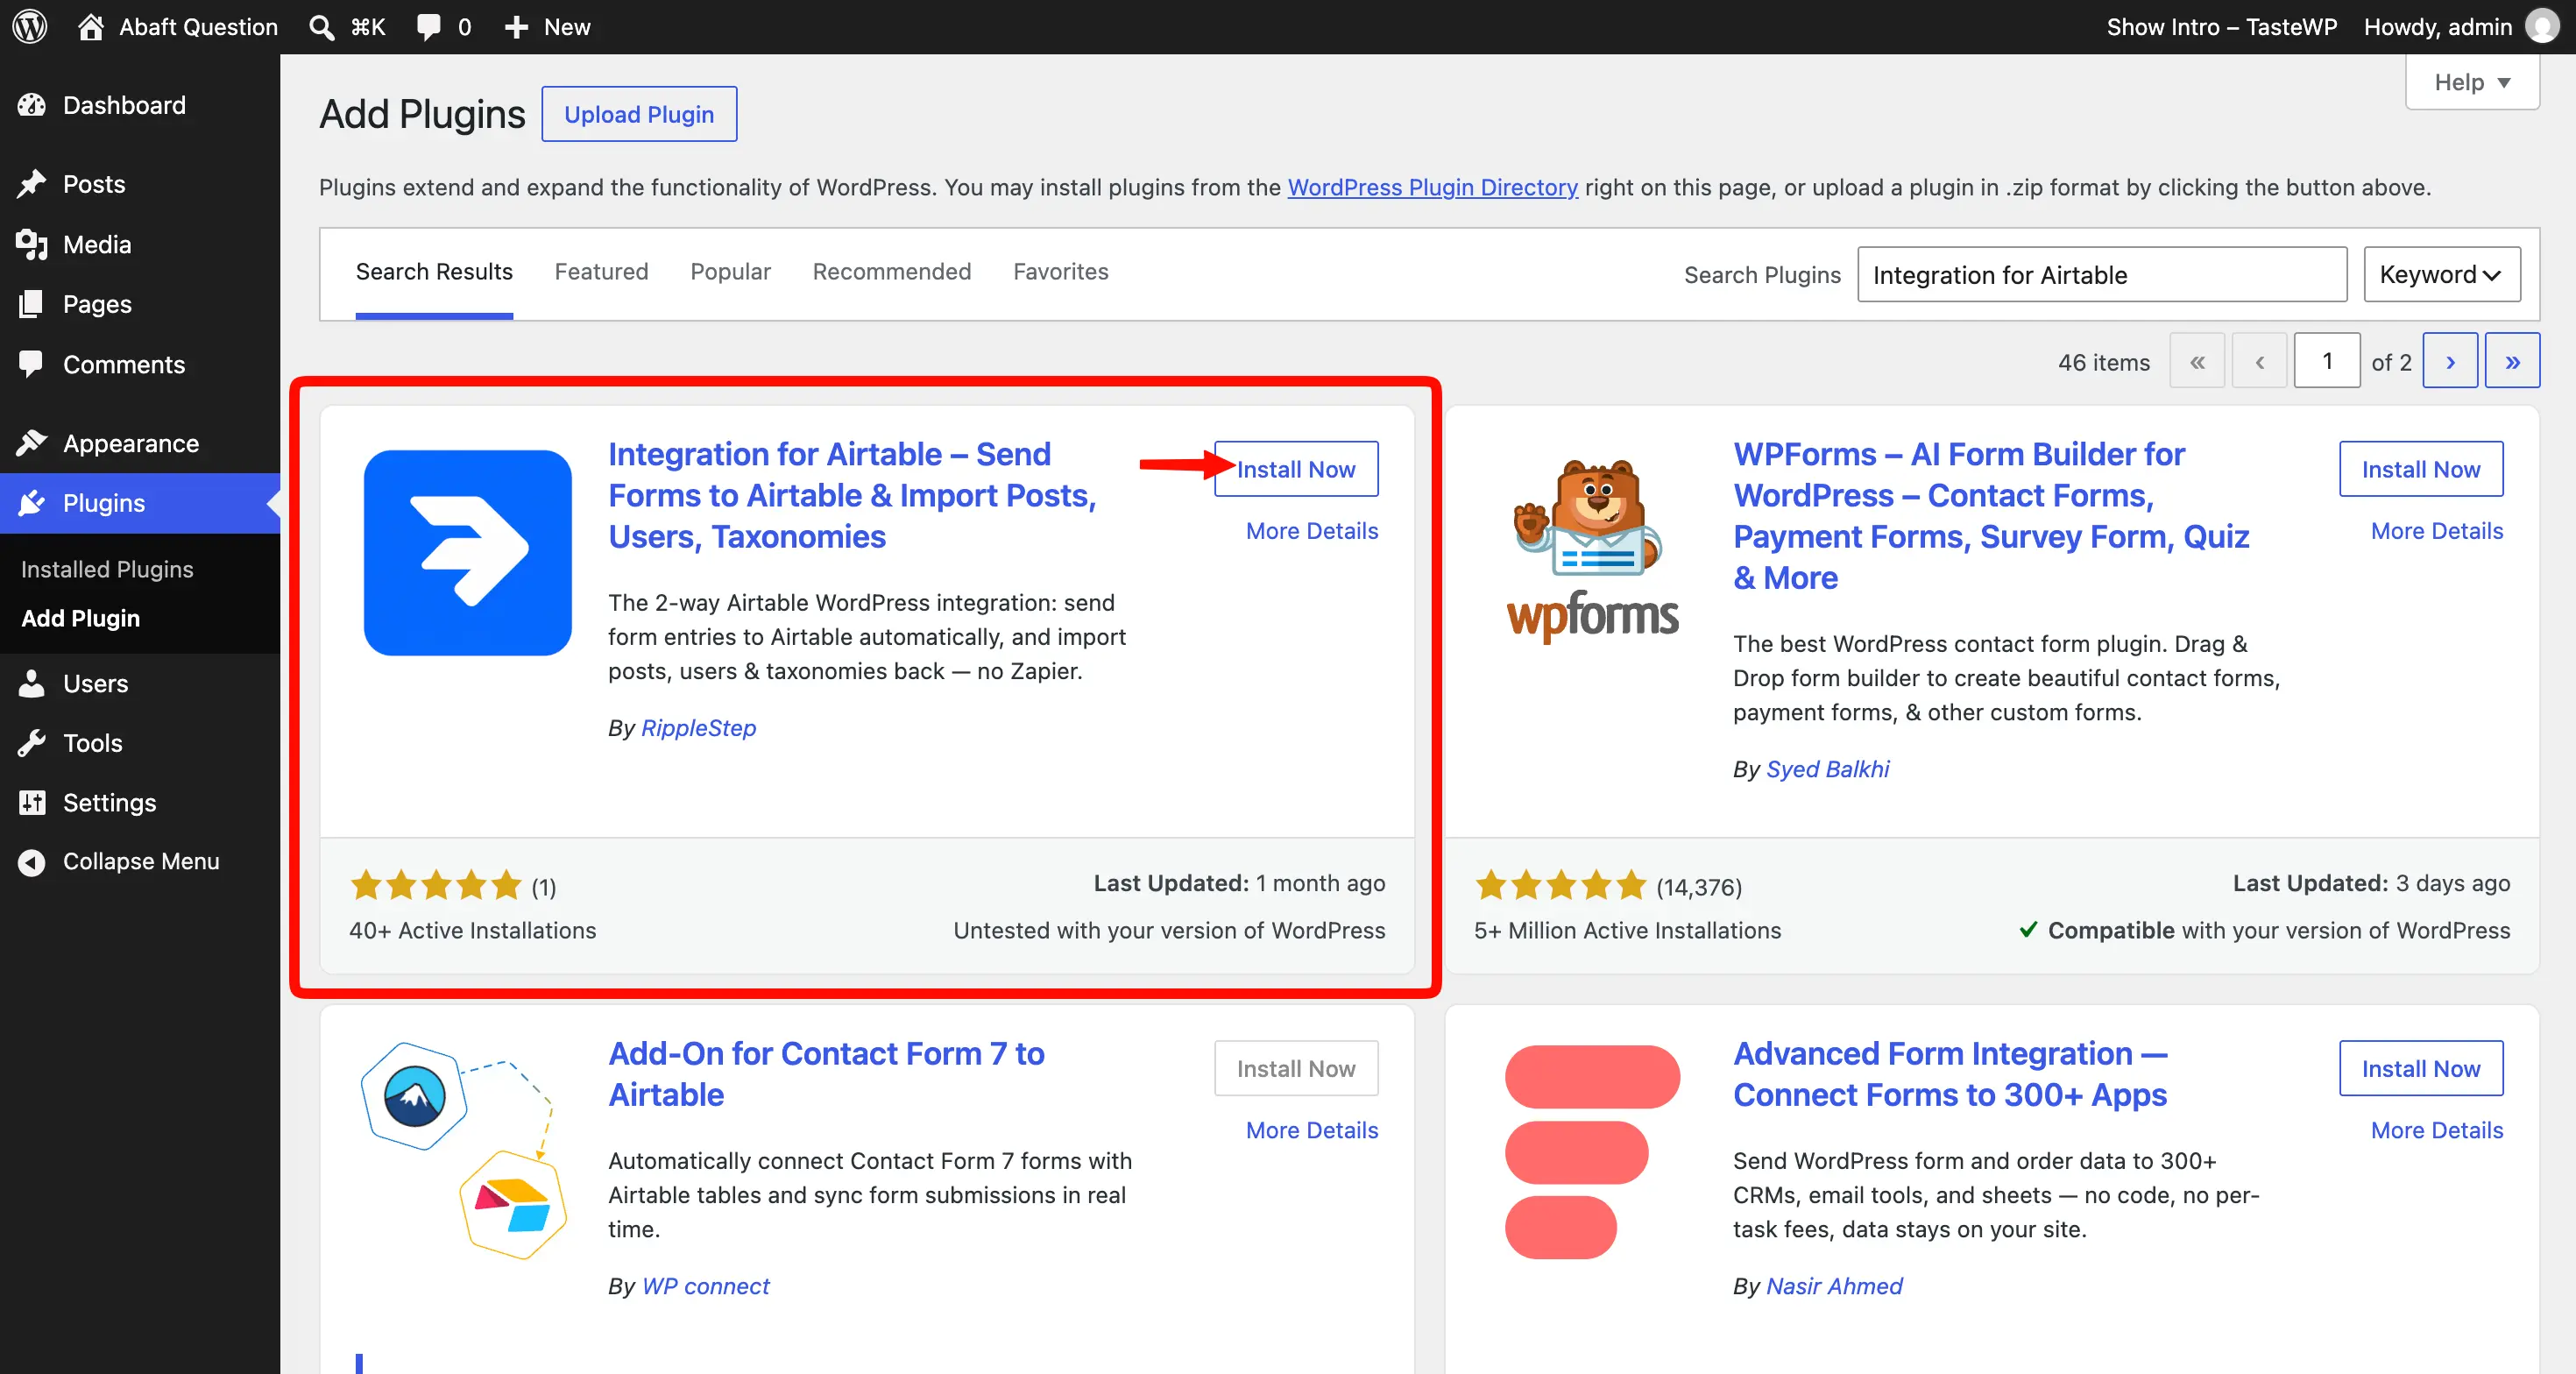Switch to the Featured tab
The height and width of the screenshot is (1374, 2576).
click(601, 272)
